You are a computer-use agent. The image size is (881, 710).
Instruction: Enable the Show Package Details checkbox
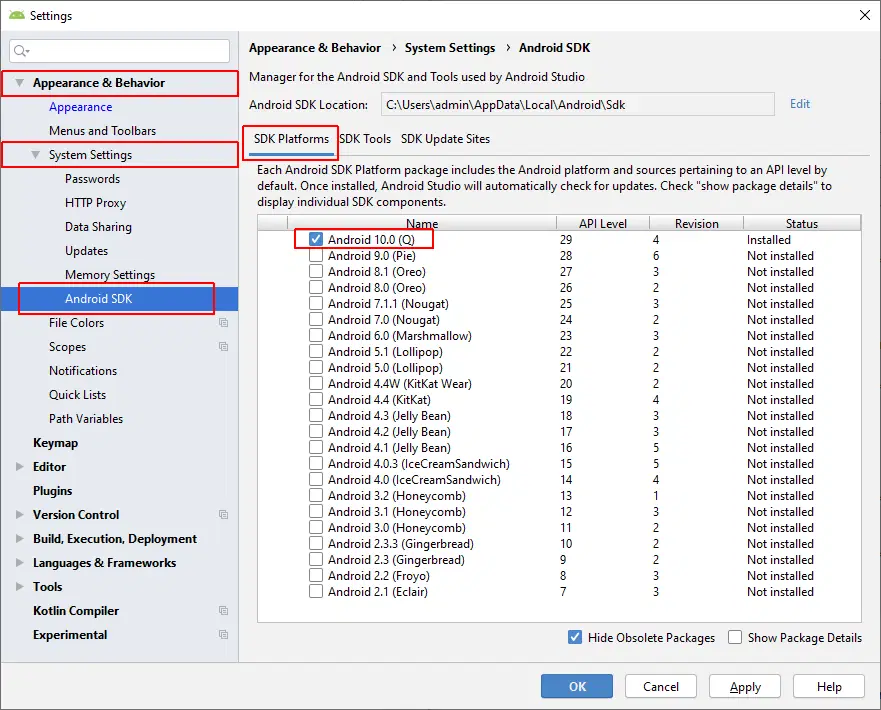735,637
